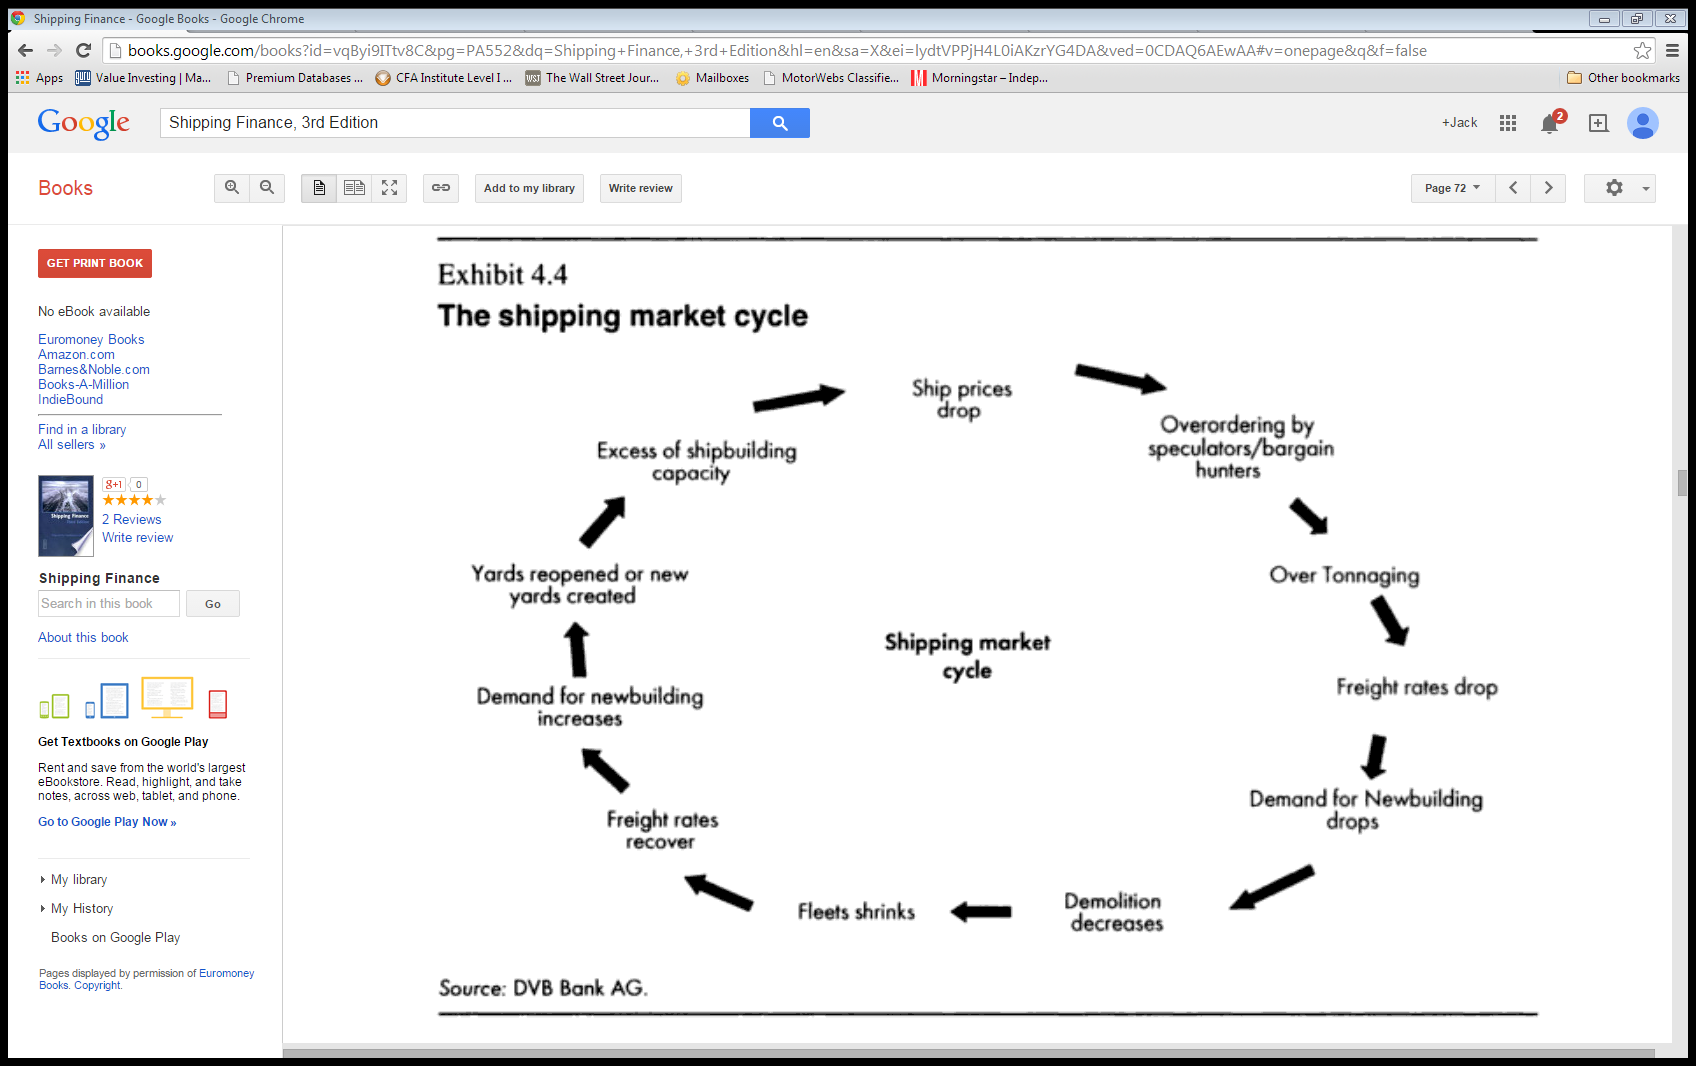The width and height of the screenshot is (1696, 1066).
Task: Expand the My History section
Action: (81, 908)
